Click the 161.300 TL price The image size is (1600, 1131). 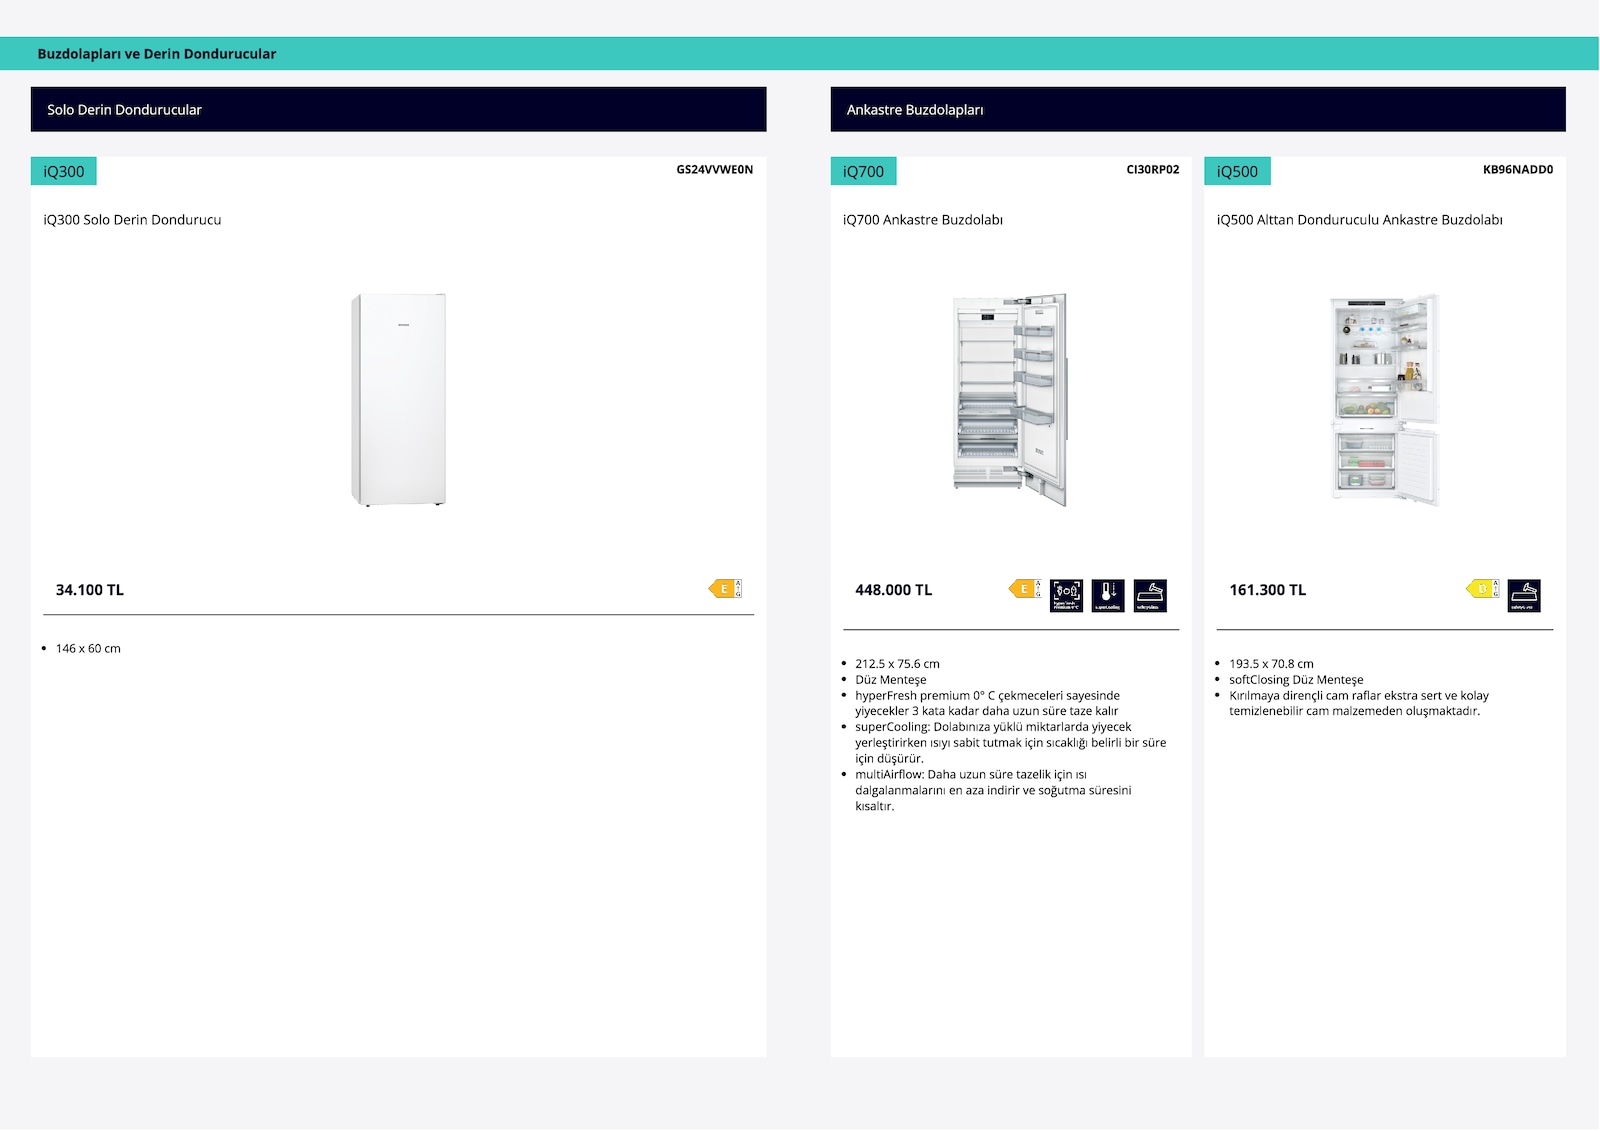1268,590
